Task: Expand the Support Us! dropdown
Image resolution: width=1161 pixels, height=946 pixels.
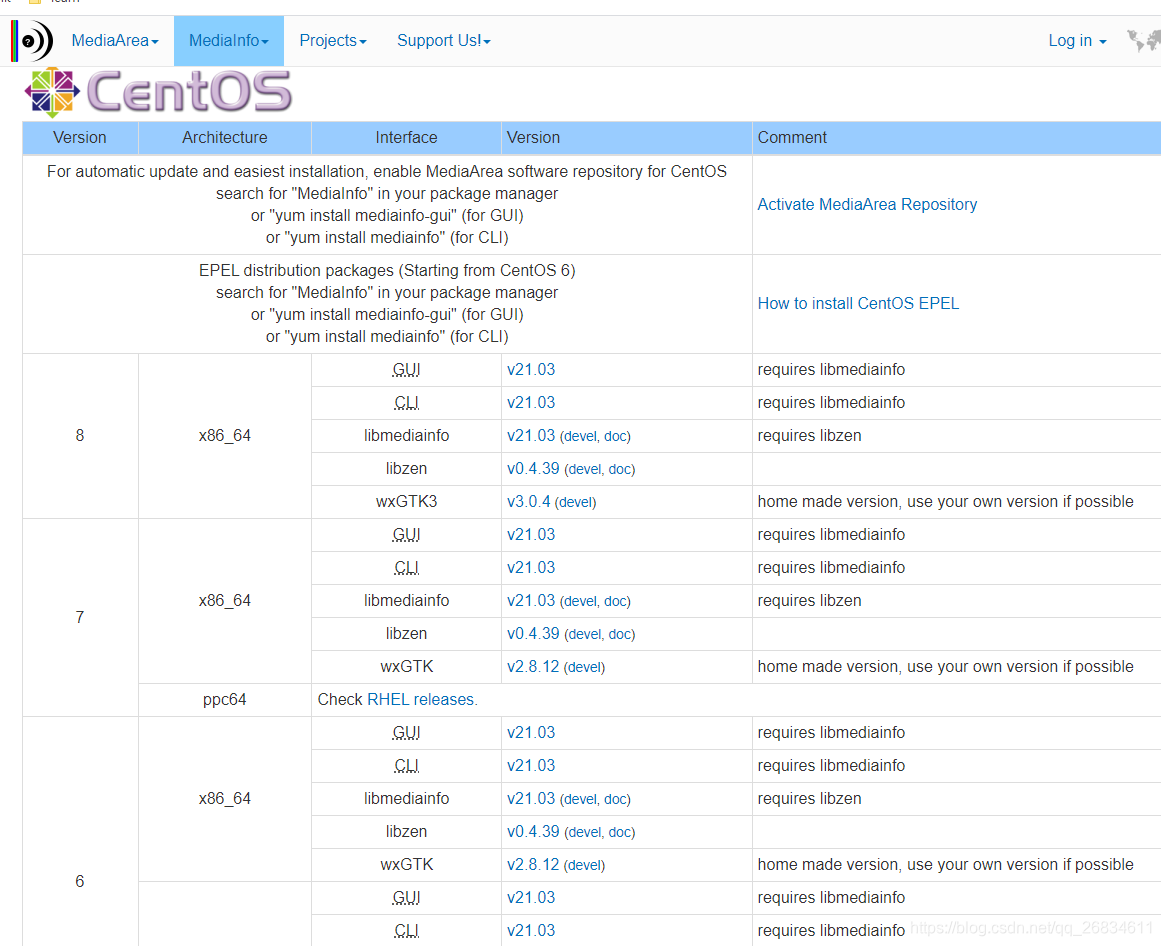Action: (x=443, y=41)
